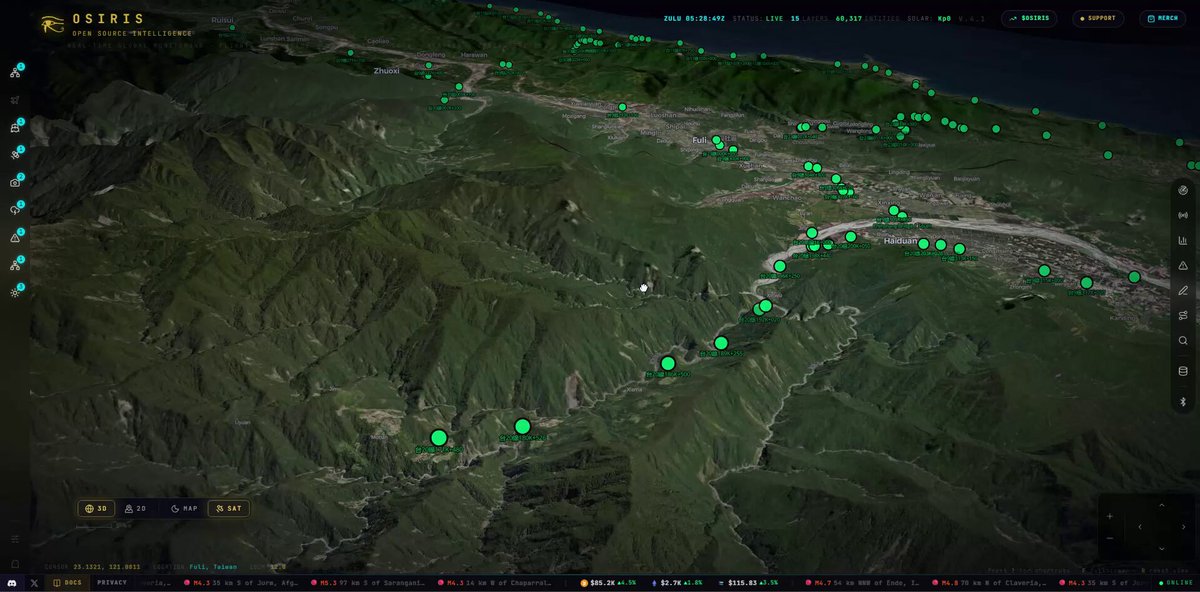The image size is (1200, 592).
Task: Zoom in with the plus control
Action: click(x=1110, y=516)
